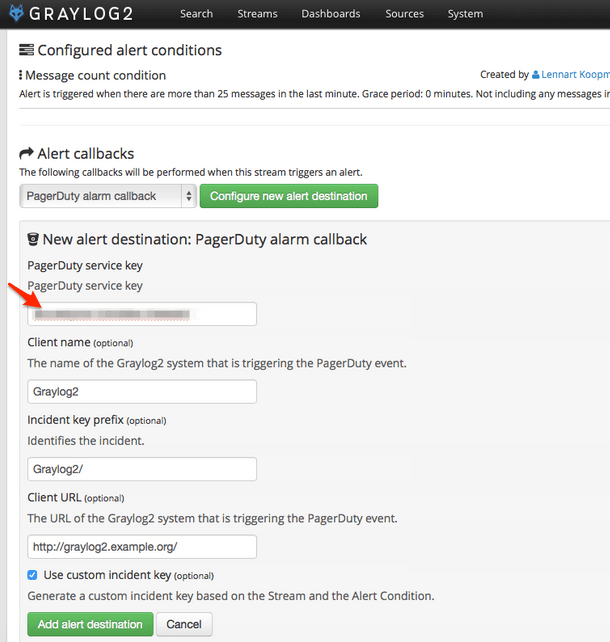Open the Search menu

point(196,14)
